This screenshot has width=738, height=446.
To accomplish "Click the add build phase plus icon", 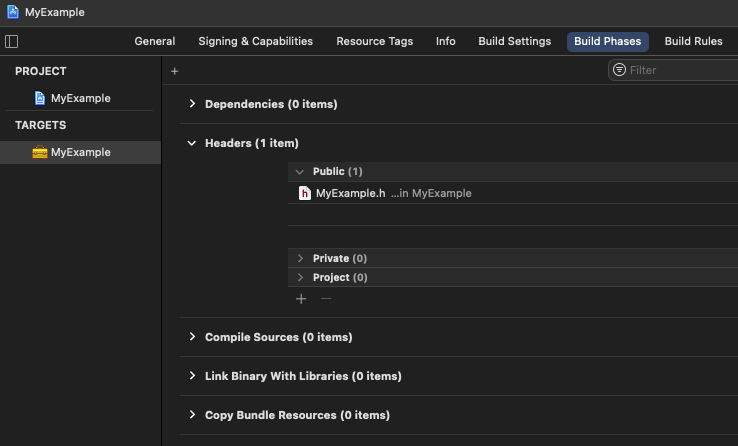I will coord(175,71).
